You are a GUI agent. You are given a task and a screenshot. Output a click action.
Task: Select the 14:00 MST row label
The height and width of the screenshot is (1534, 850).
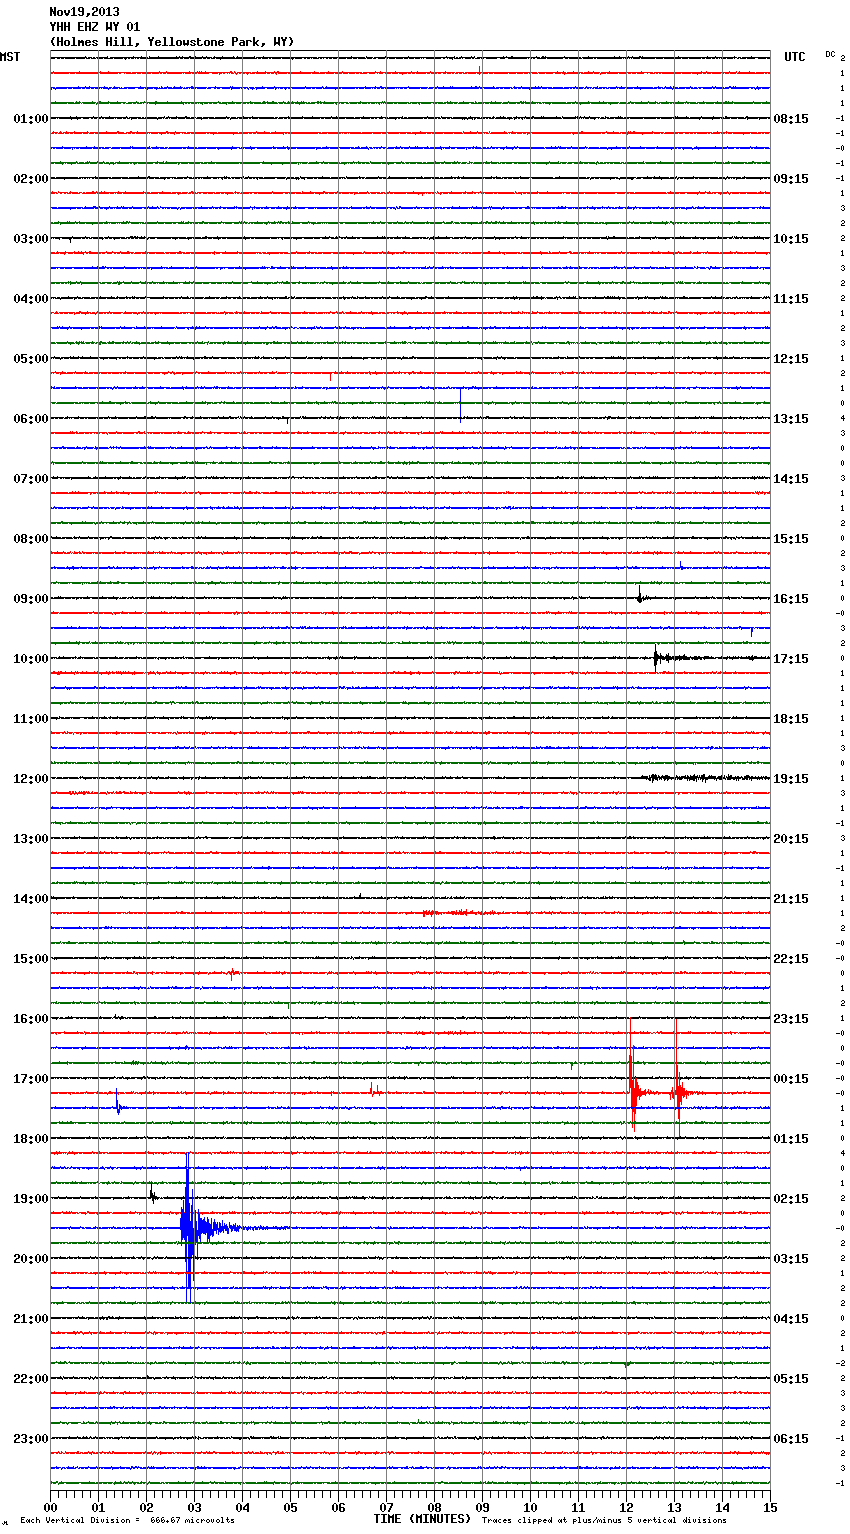[31, 899]
